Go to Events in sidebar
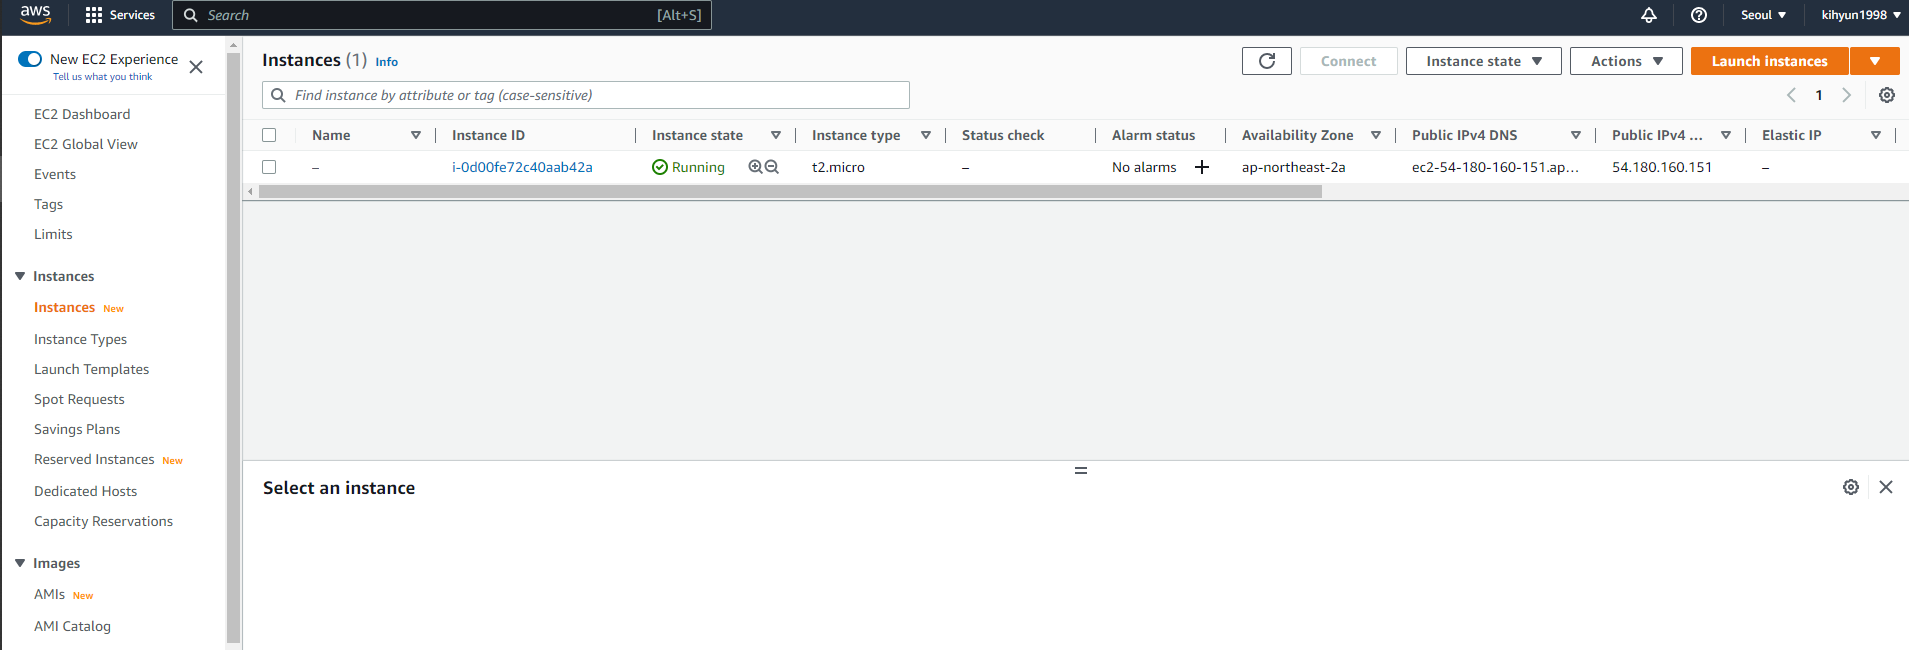1909x650 pixels. 55,174
